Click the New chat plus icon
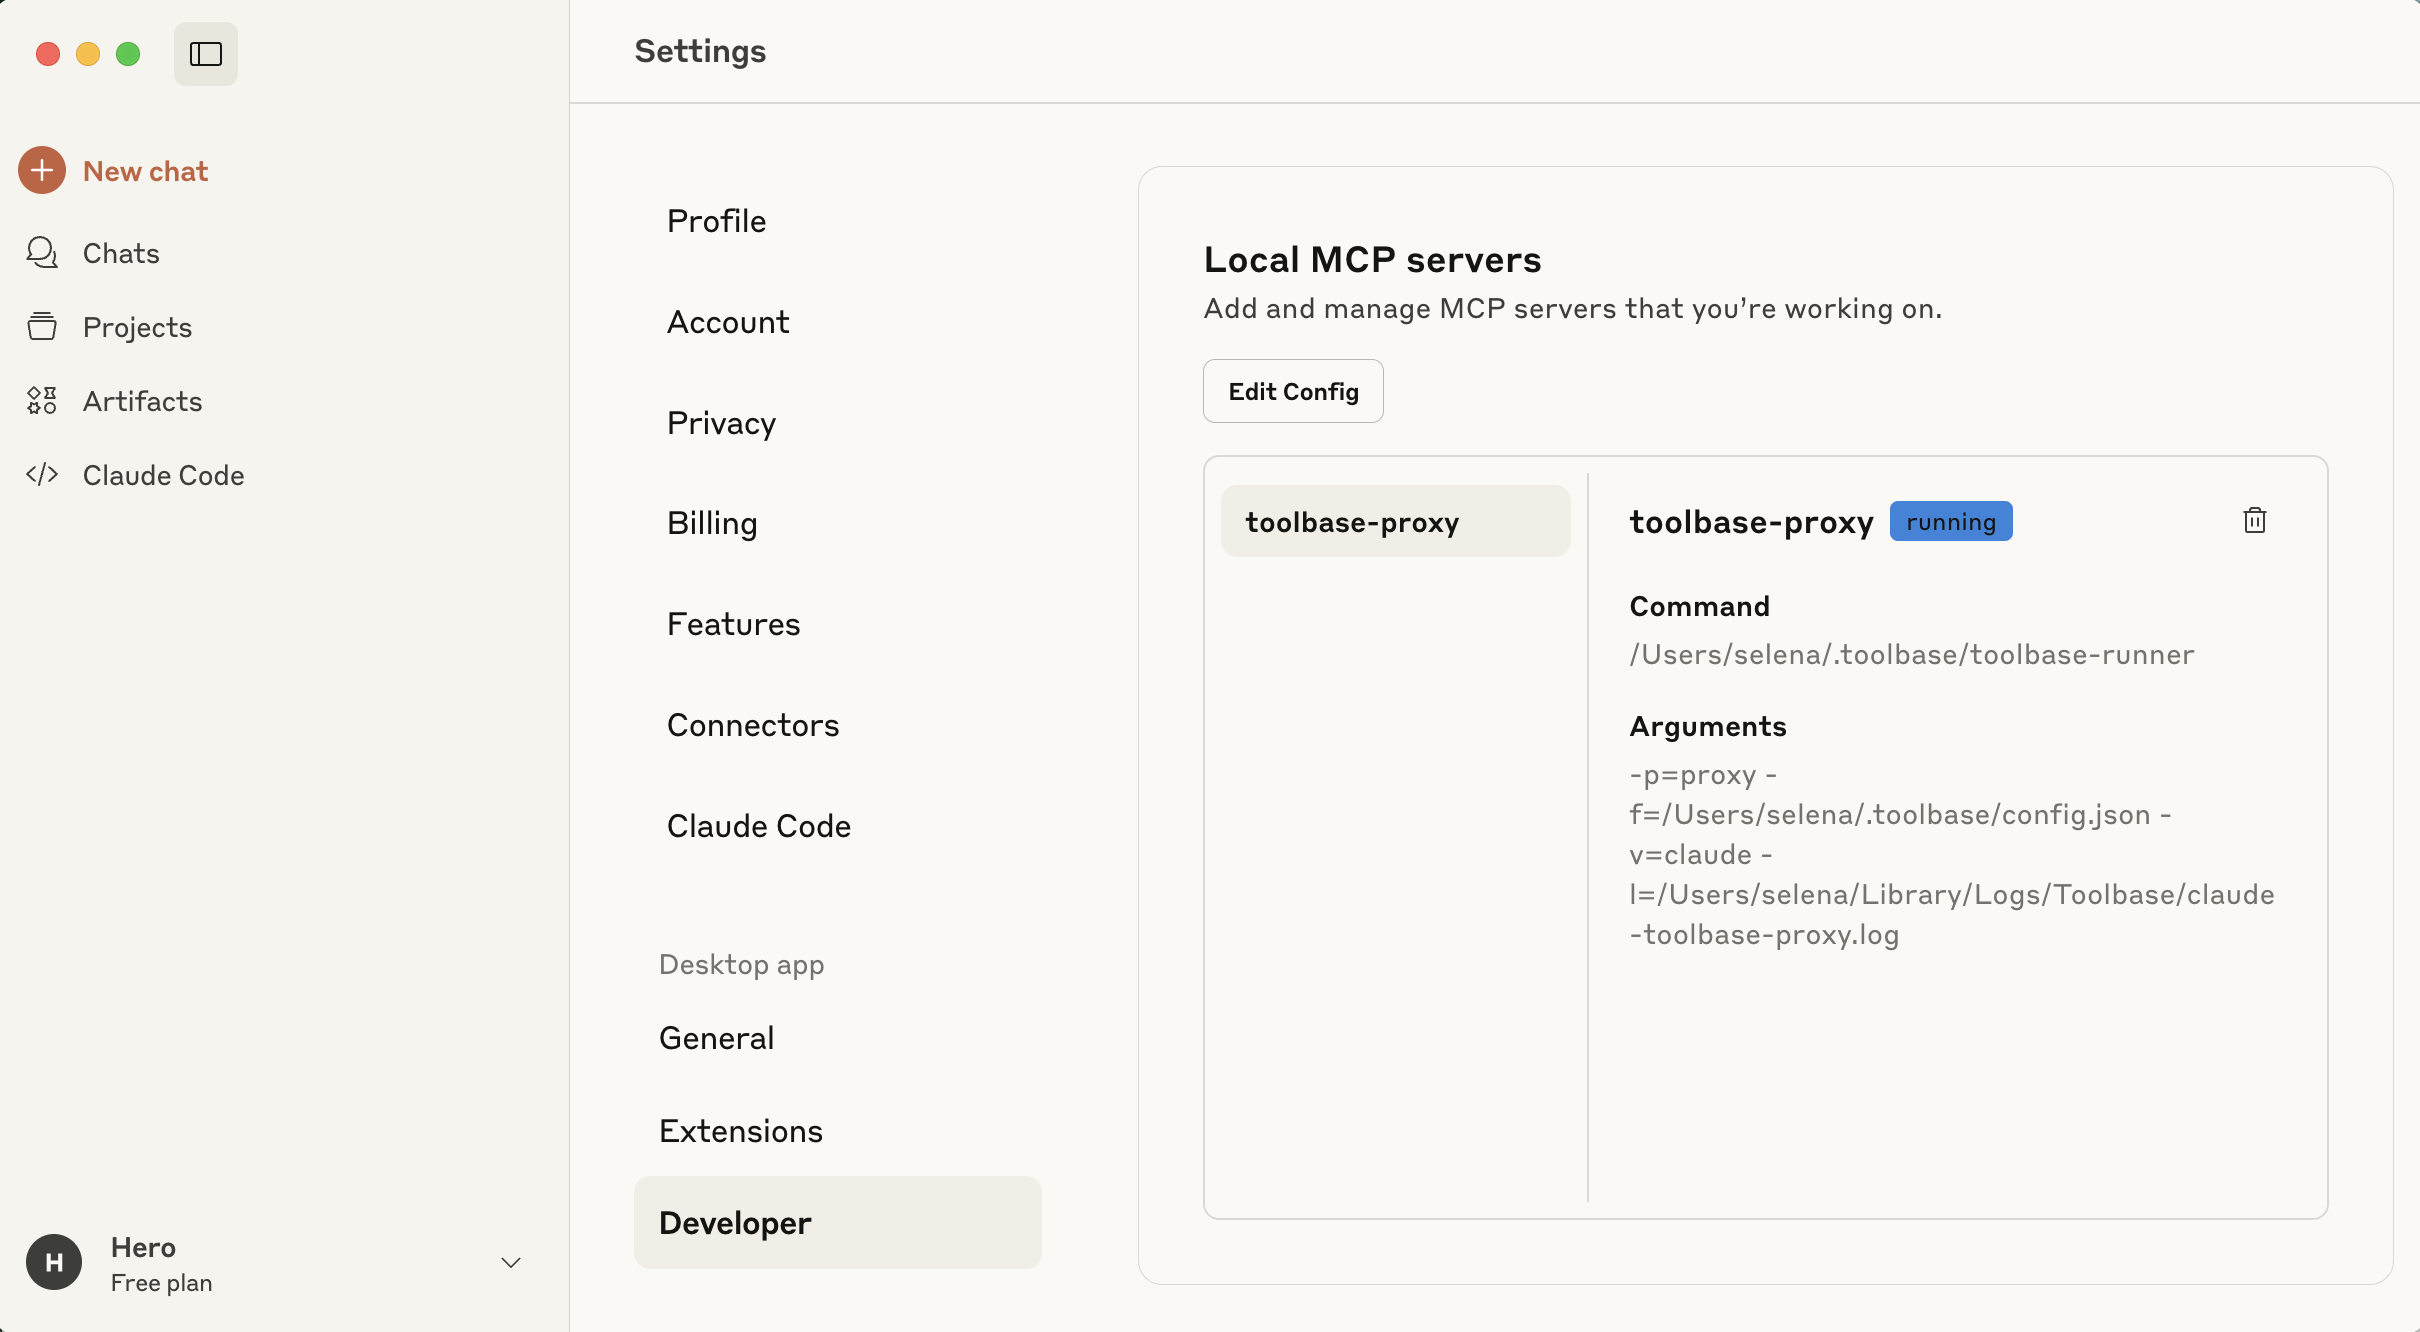2420x1332 pixels. pyautogui.click(x=42, y=171)
